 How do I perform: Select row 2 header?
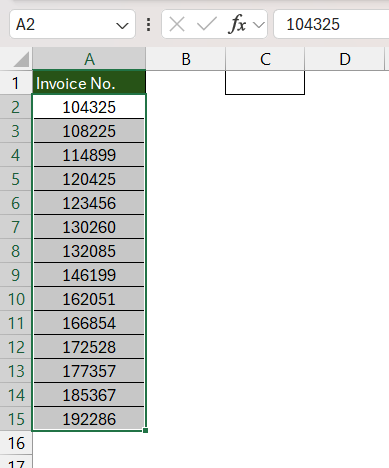[x=16, y=107]
